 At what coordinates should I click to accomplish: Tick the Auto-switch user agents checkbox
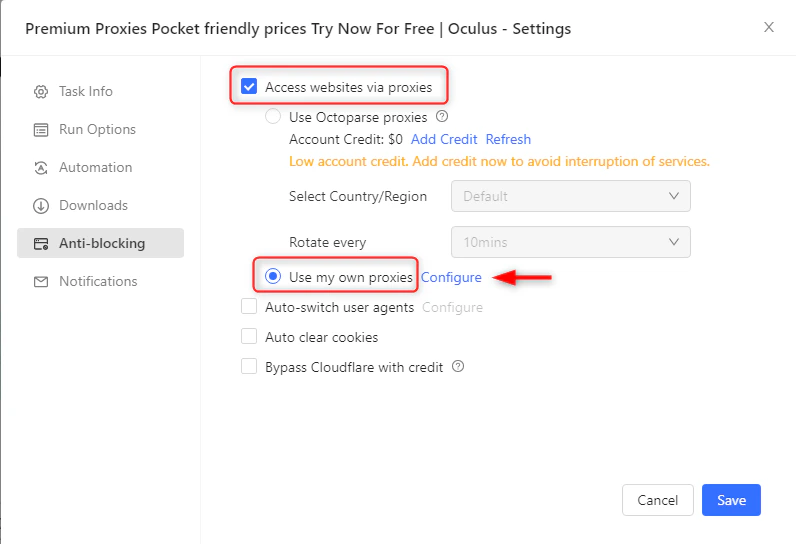point(249,307)
